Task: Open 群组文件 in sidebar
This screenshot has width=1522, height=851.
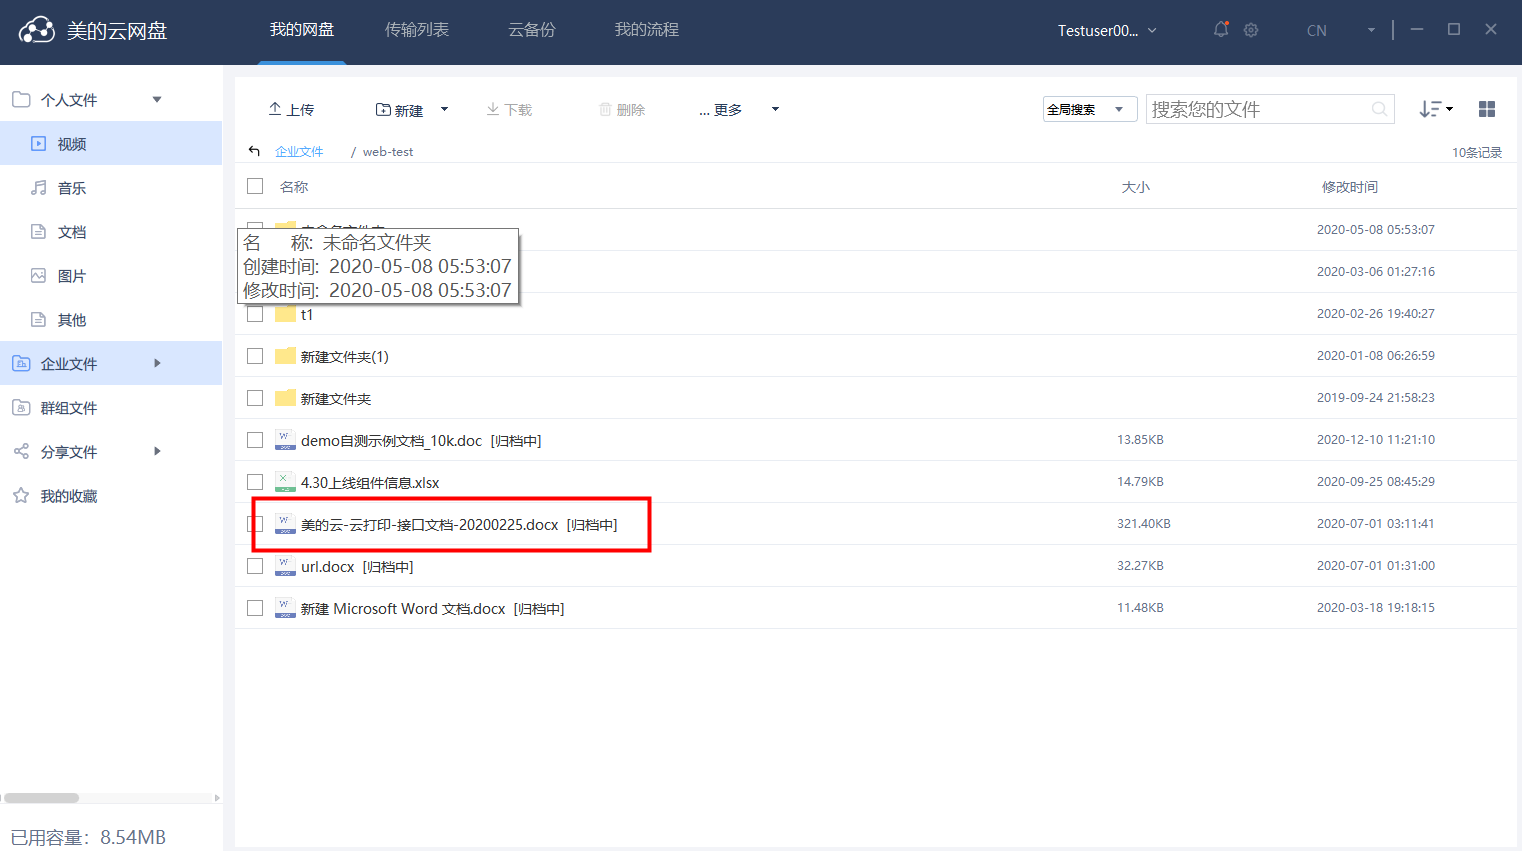Action: click(x=111, y=407)
